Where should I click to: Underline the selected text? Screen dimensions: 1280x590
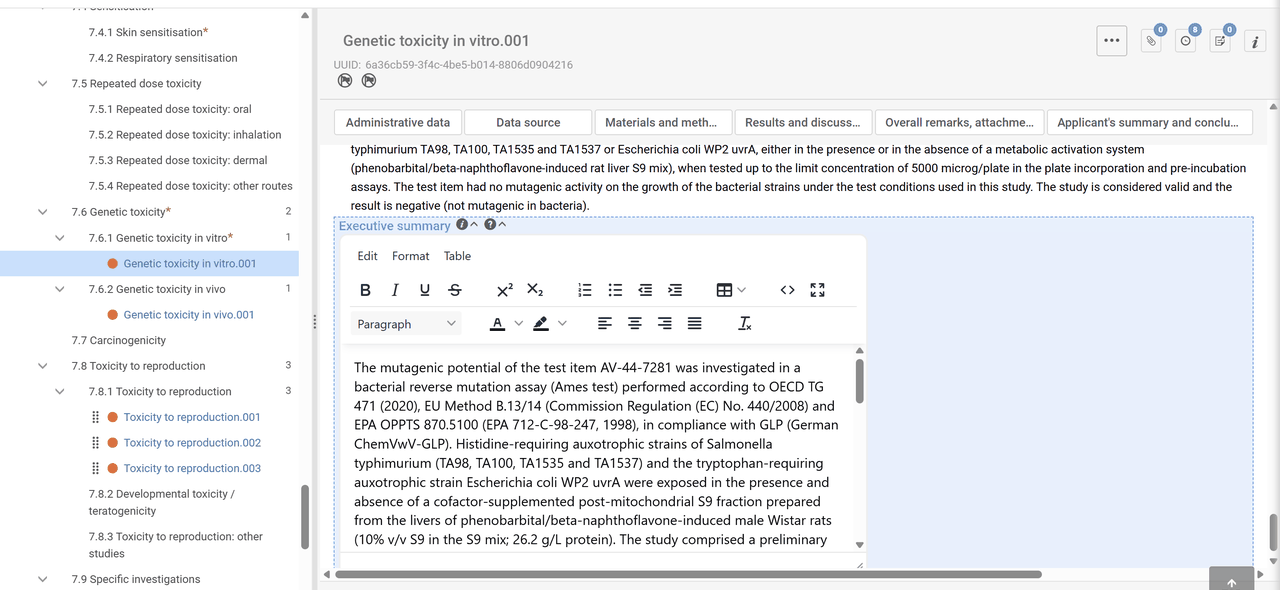[x=425, y=290]
